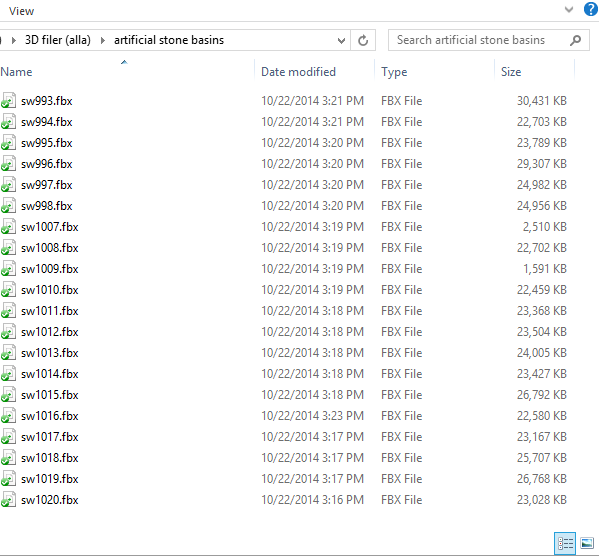Click size value 26,792 KB
Screen dimensions: 599x556
[x=542, y=395]
